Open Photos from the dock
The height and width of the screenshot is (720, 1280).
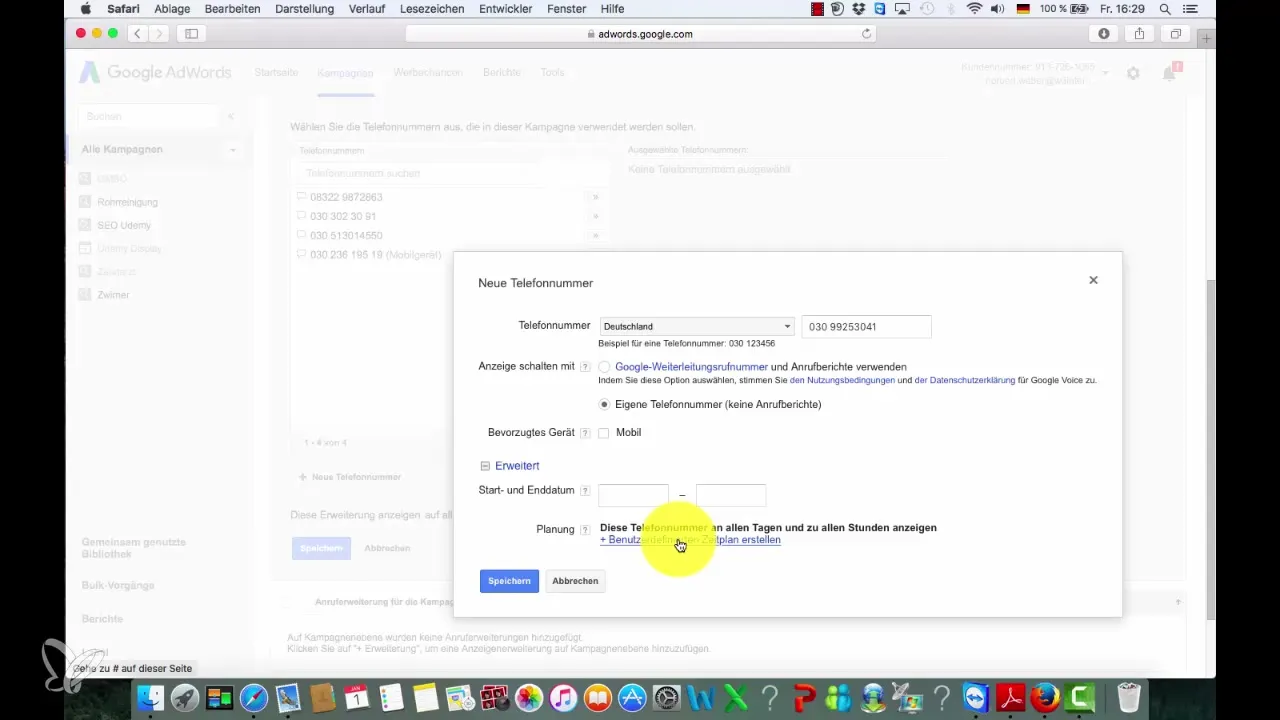point(529,697)
